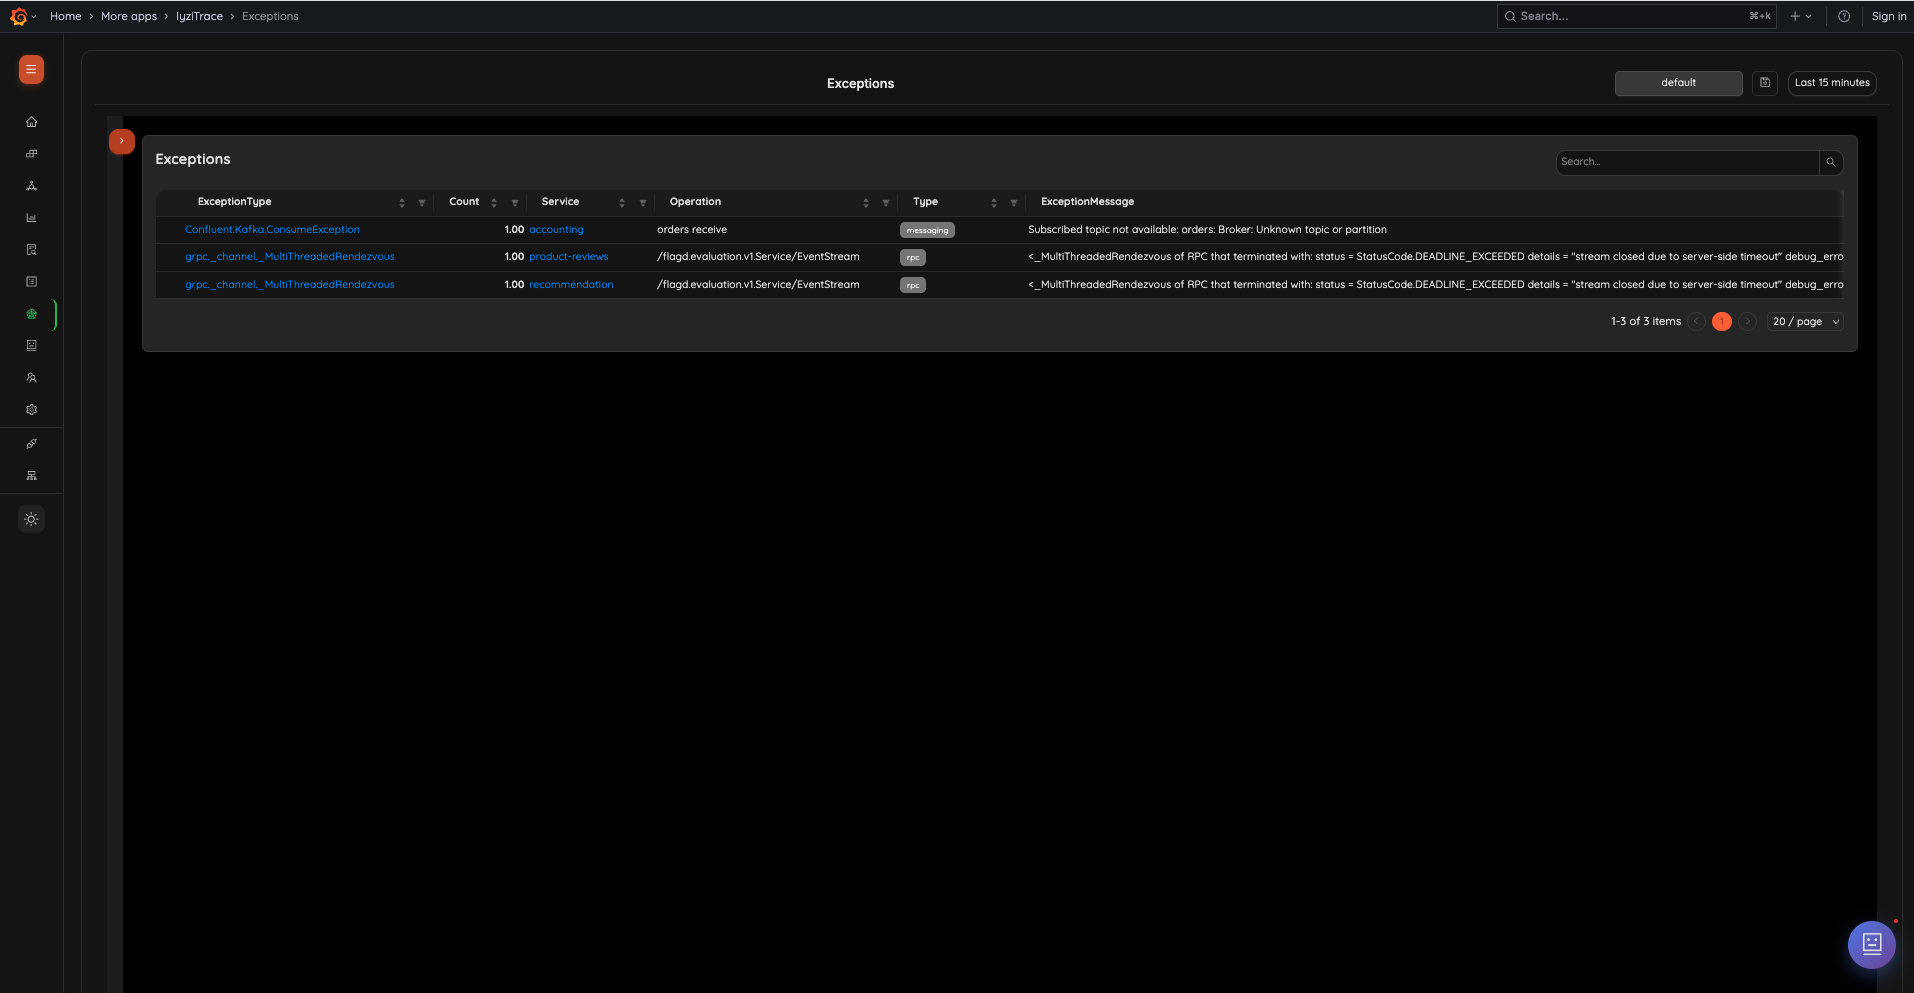Image resolution: width=1914 pixels, height=993 pixels.
Task: Expand the dropdown next to the plus icon
Action: tap(1808, 16)
